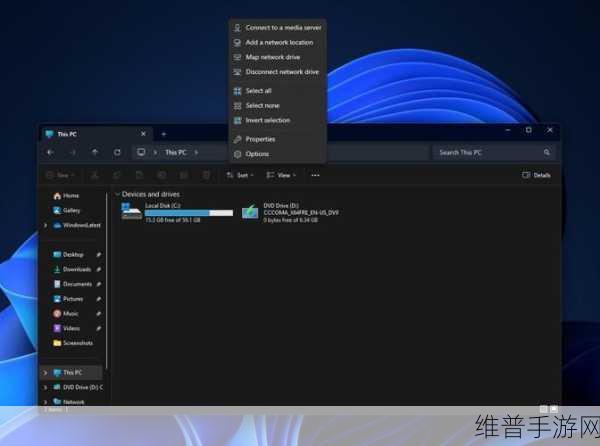This screenshot has width=600, height=446.
Task: Click This PC breadcrumb in address bar
Action: click(x=176, y=152)
